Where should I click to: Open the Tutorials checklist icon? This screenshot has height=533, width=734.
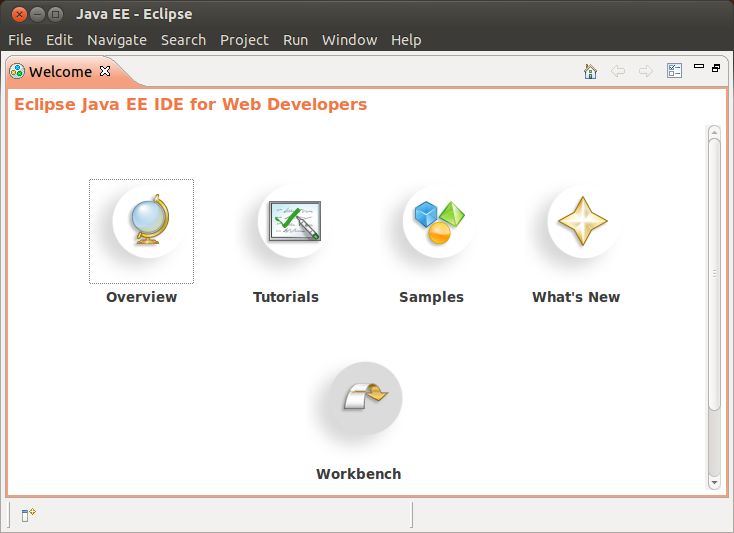[x=294, y=221]
